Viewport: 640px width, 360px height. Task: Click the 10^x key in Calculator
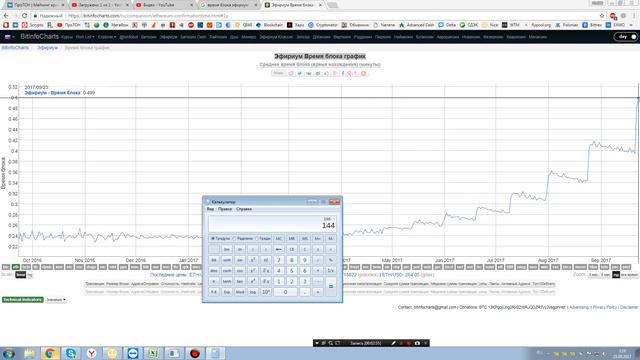(x=266, y=292)
